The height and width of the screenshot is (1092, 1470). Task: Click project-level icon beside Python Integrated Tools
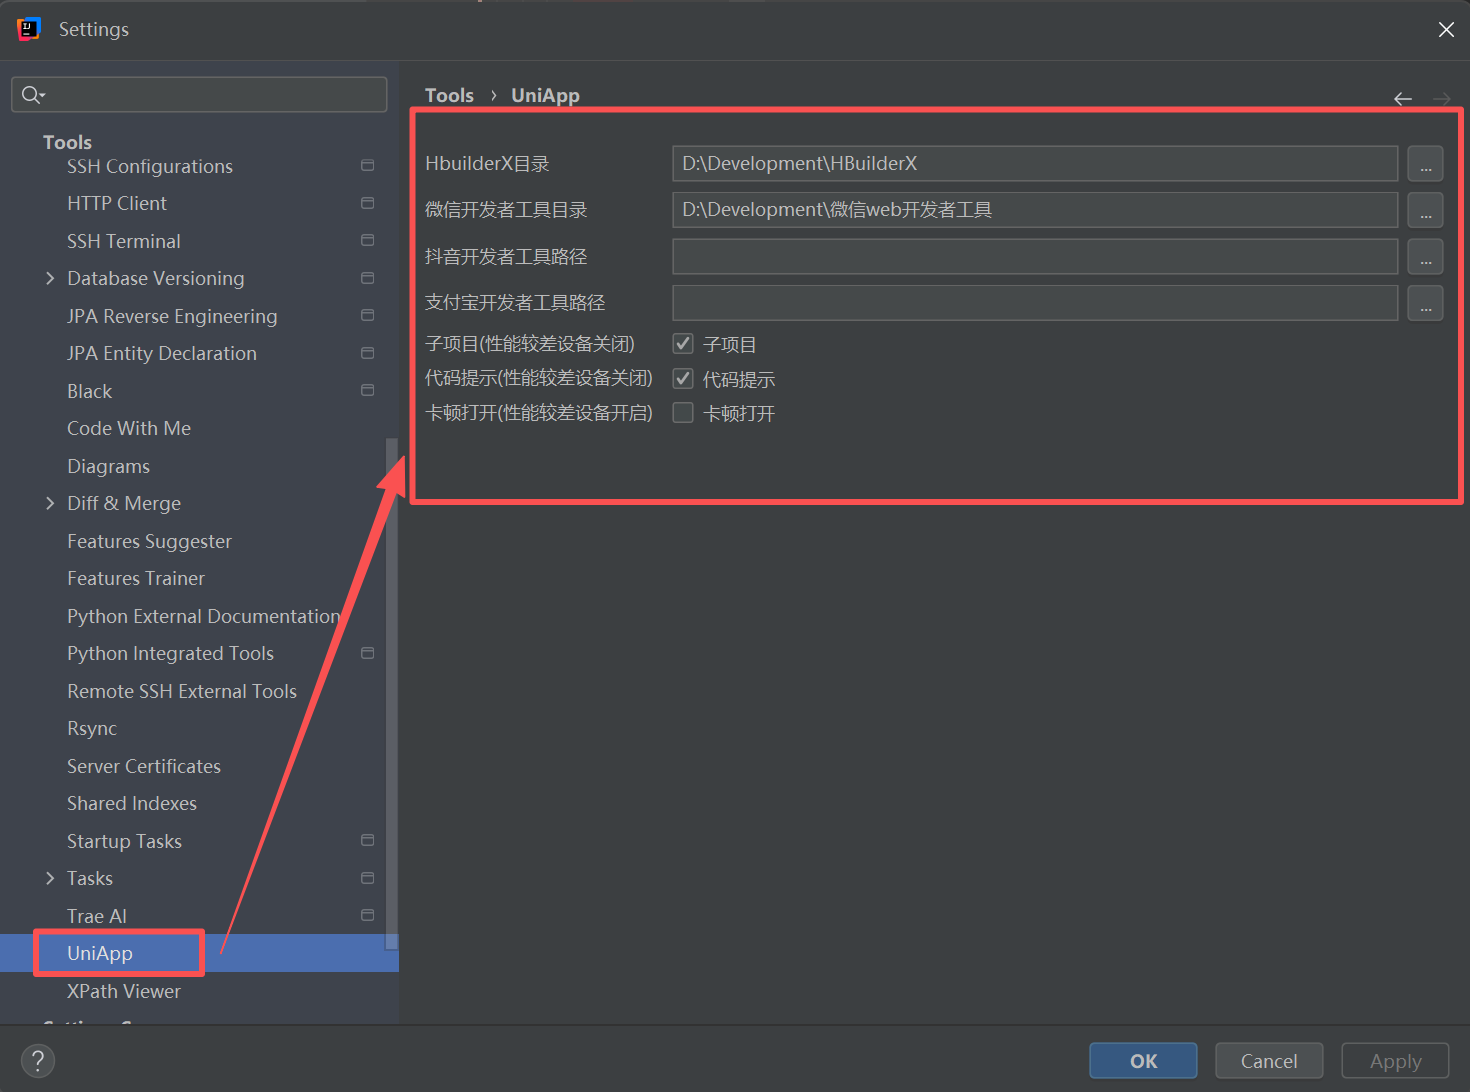coord(368,653)
